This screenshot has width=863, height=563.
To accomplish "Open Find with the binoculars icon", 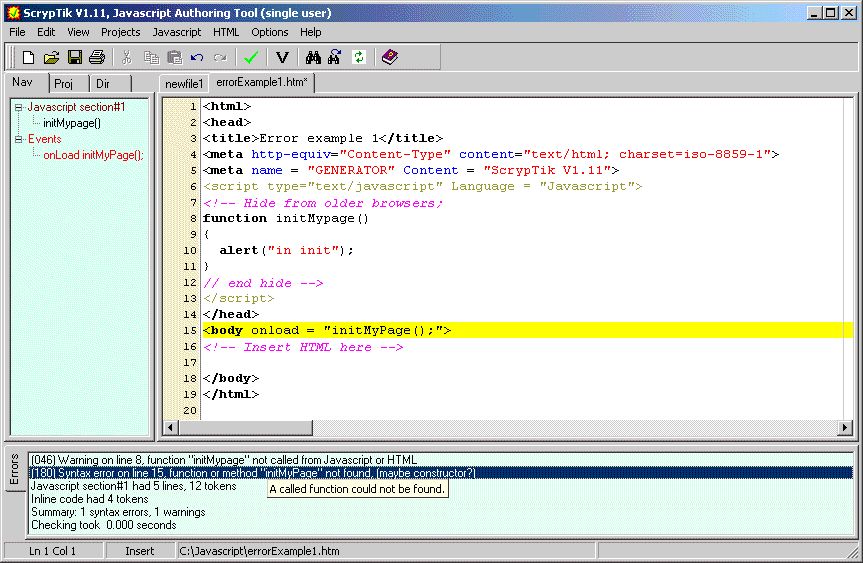I will point(313,58).
